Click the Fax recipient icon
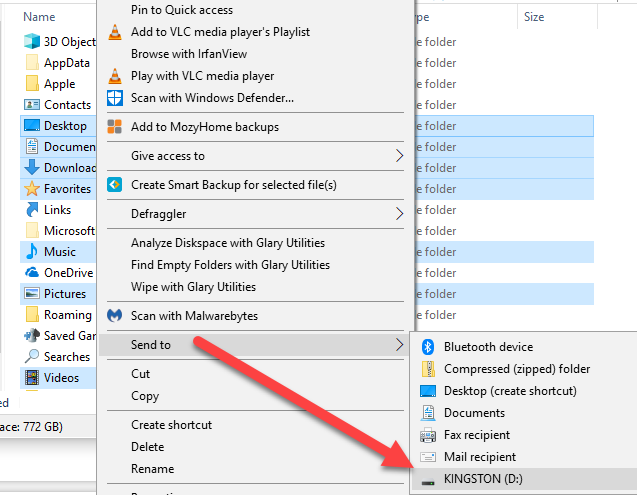The image size is (637, 495). 429,435
